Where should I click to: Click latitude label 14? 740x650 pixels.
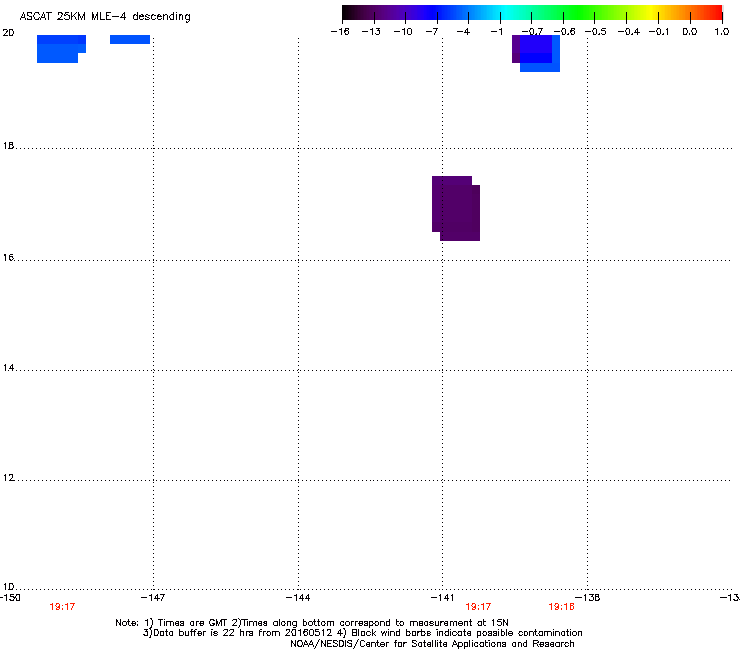8,367
